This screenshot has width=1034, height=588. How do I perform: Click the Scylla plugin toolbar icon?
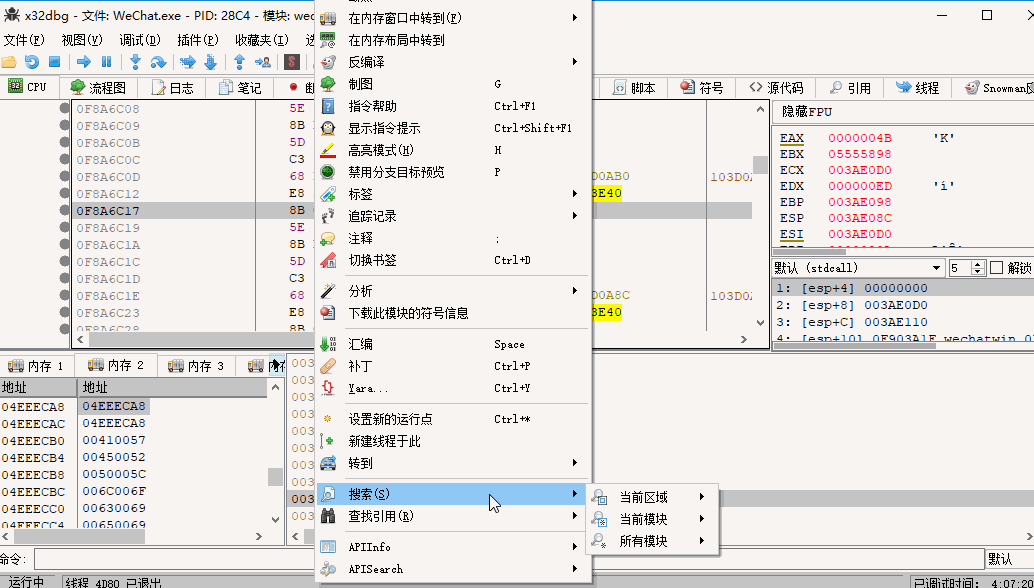[x=292, y=62]
